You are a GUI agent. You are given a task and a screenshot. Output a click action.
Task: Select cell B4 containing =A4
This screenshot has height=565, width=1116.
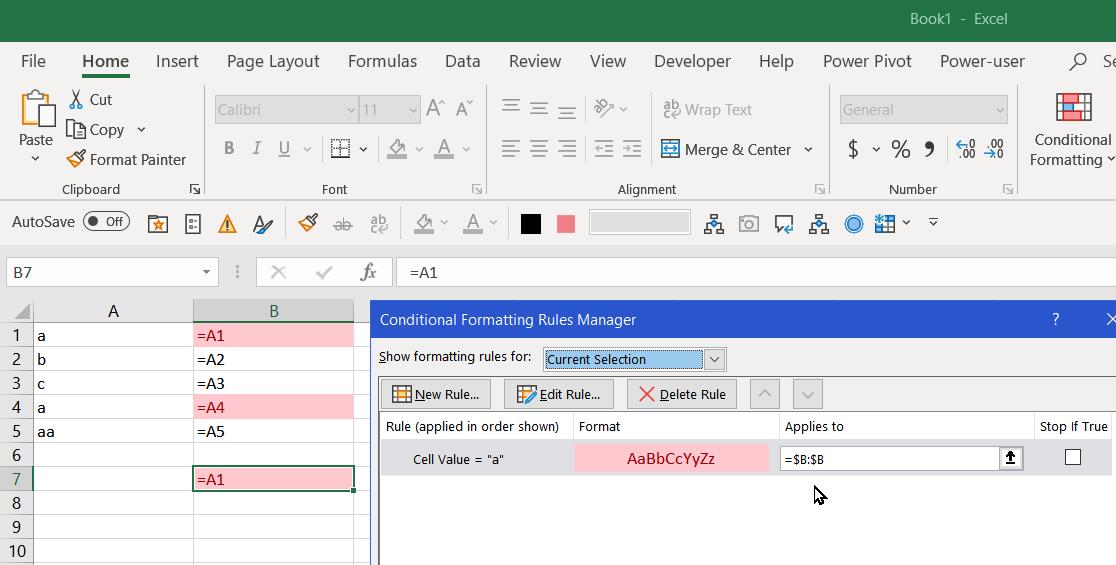click(x=273, y=408)
